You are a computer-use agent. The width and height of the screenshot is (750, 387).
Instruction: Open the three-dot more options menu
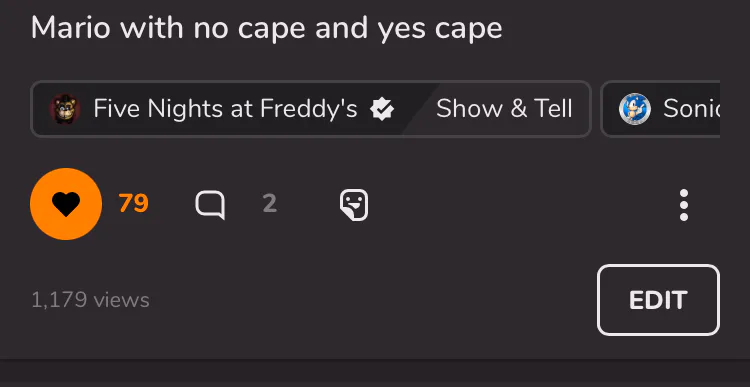coord(684,205)
